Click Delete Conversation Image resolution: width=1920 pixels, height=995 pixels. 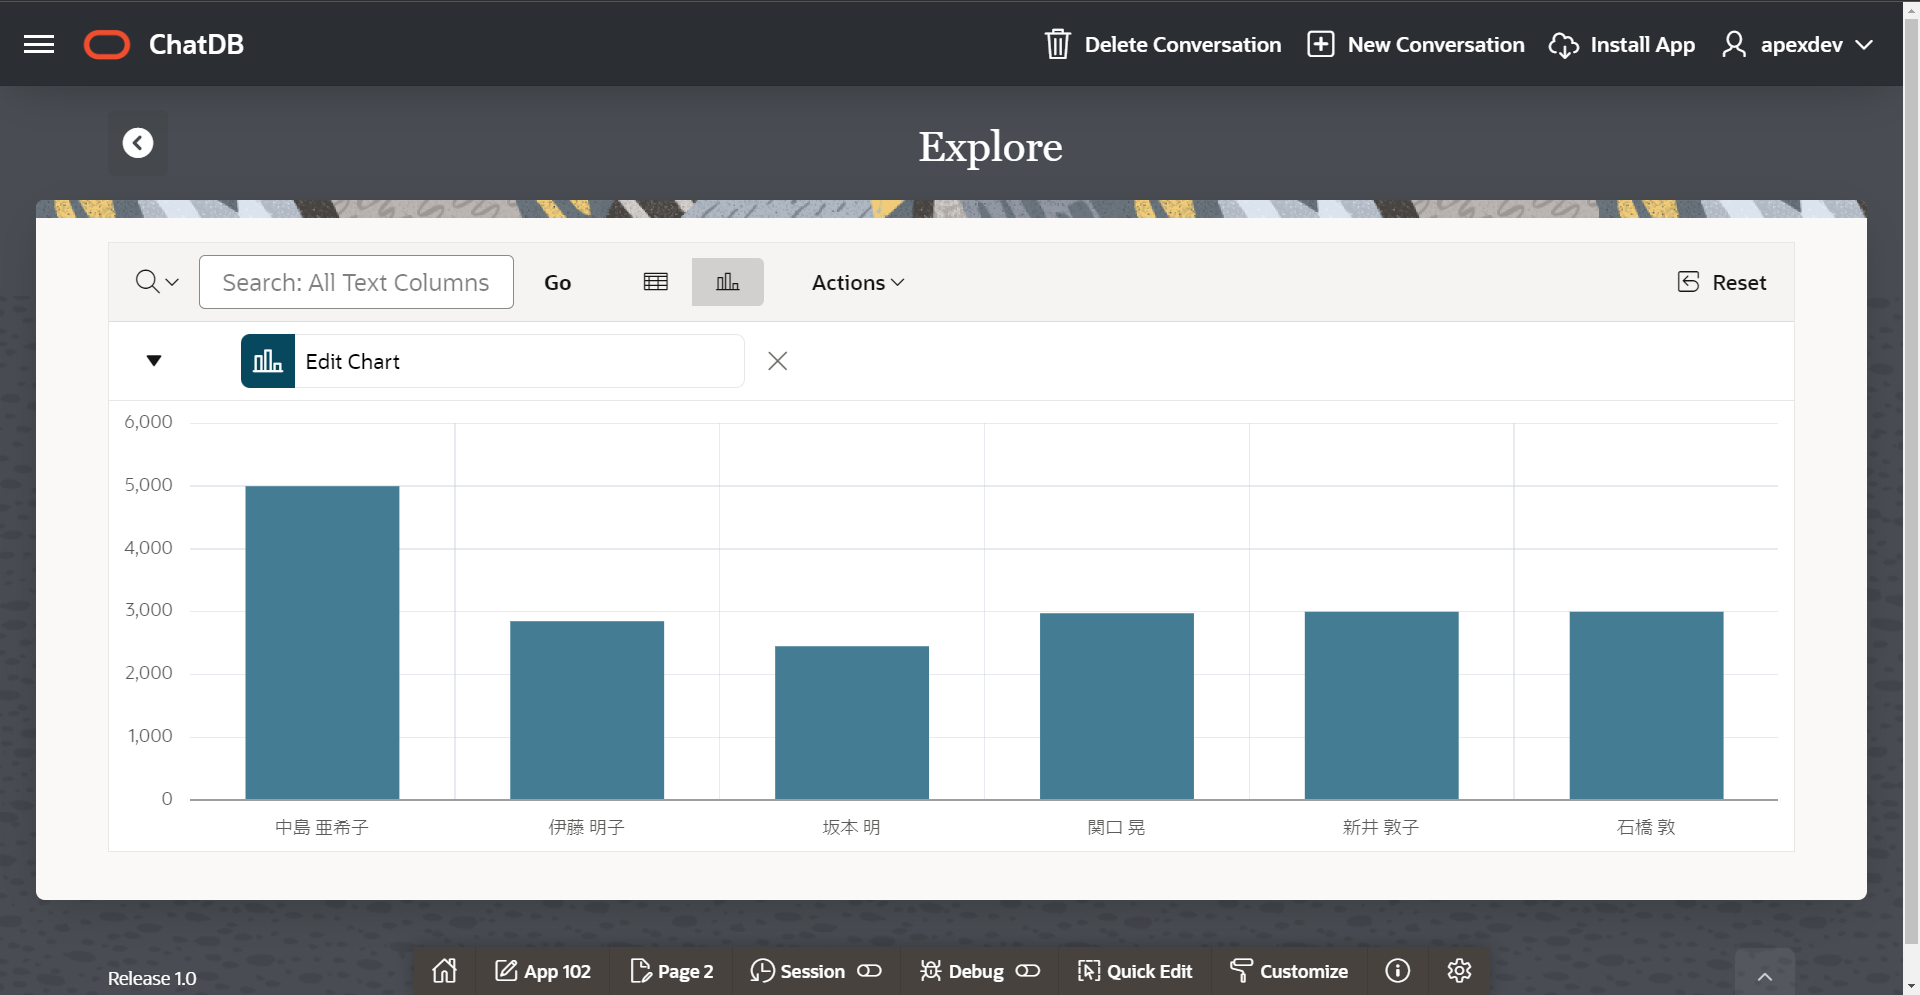tap(1163, 44)
